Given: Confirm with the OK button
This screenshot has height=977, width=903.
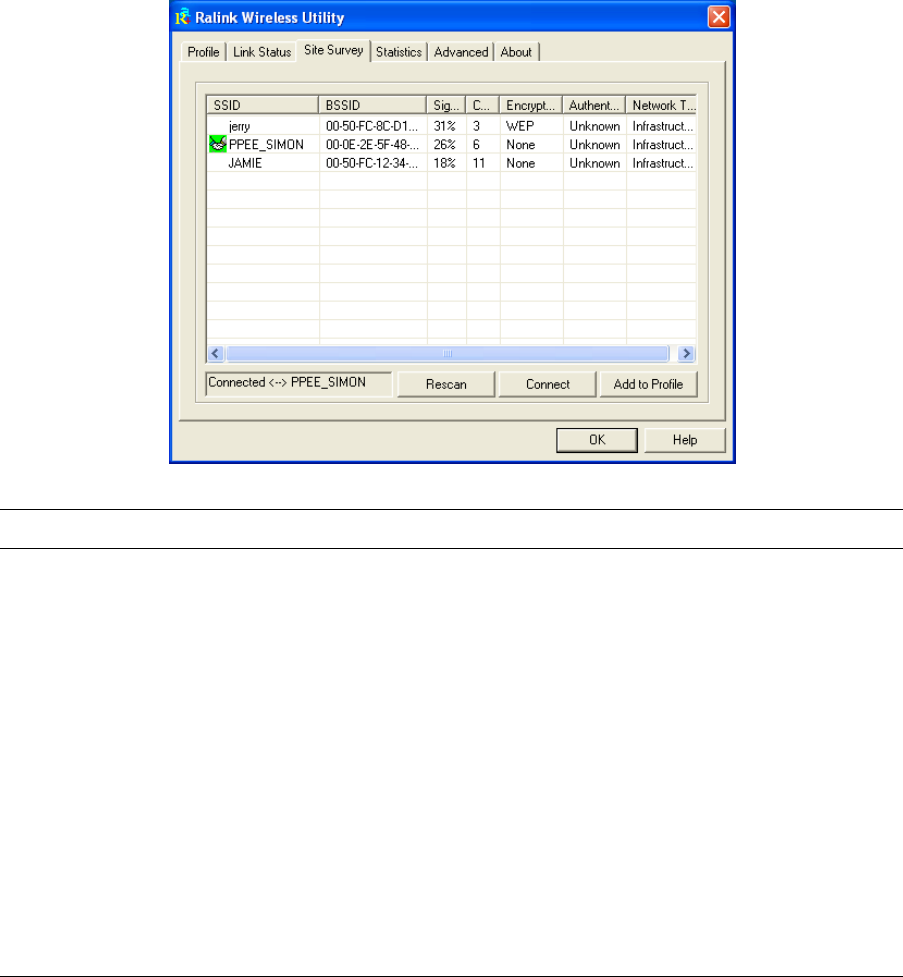Looking at the screenshot, I should coord(597,440).
